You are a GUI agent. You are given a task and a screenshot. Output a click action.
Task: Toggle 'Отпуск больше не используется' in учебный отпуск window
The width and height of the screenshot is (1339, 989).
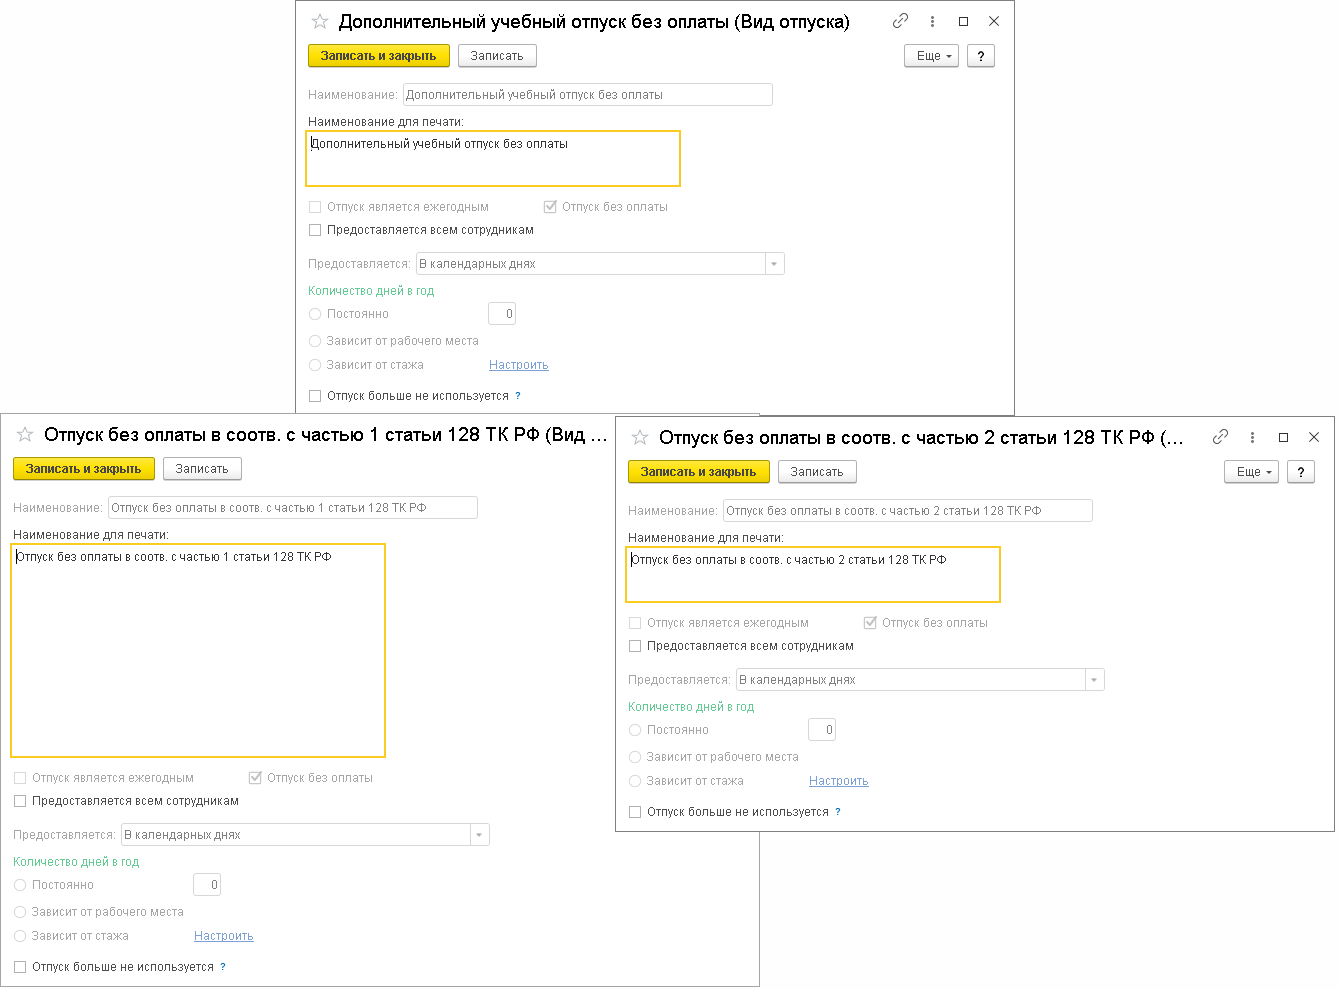(x=315, y=396)
